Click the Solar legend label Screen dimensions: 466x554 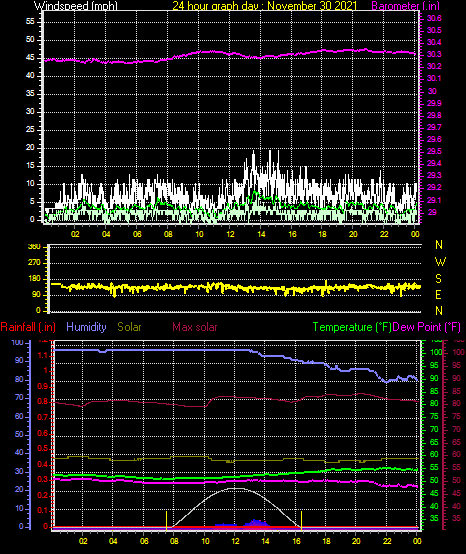(x=129, y=327)
